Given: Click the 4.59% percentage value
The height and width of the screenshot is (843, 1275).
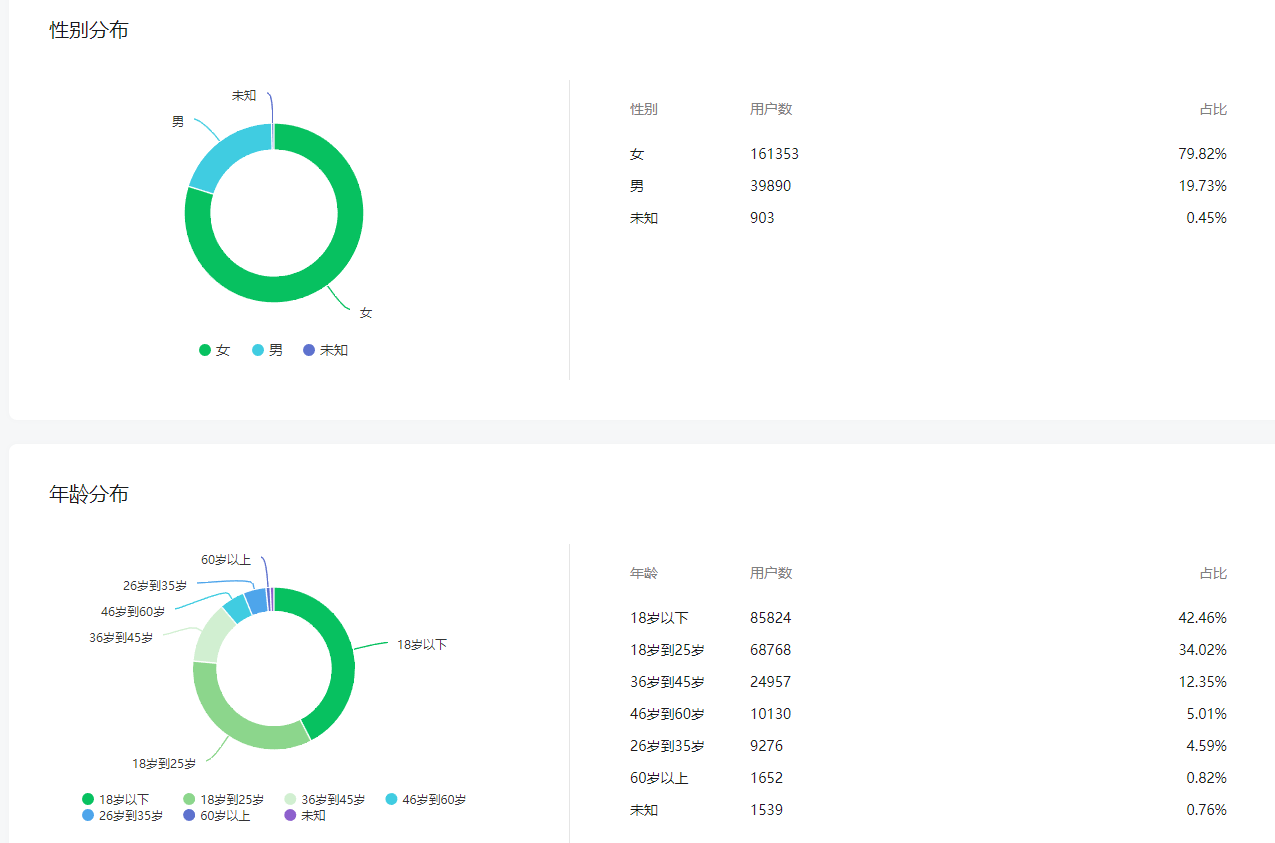Looking at the screenshot, I should (1206, 746).
